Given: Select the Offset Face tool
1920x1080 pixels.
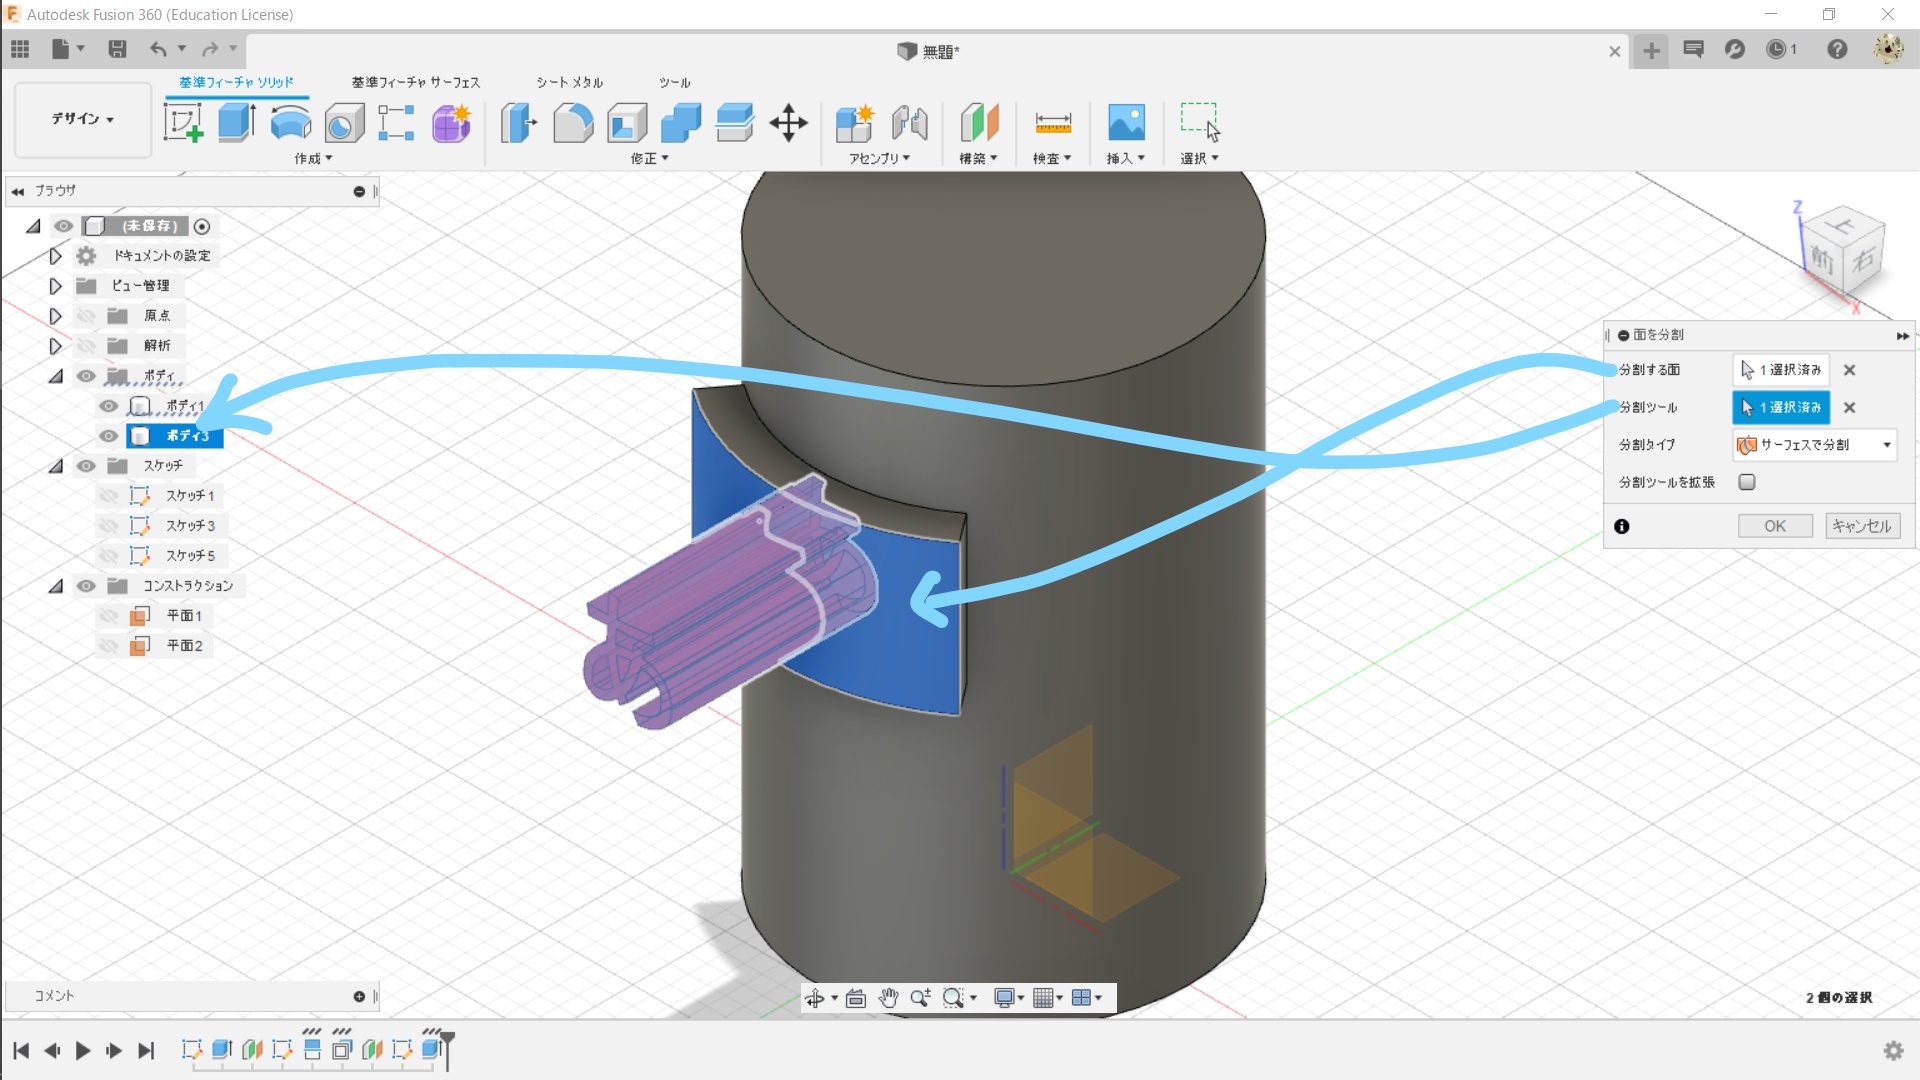Looking at the screenshot, I should pyautogui.click(x=735, y=123).
